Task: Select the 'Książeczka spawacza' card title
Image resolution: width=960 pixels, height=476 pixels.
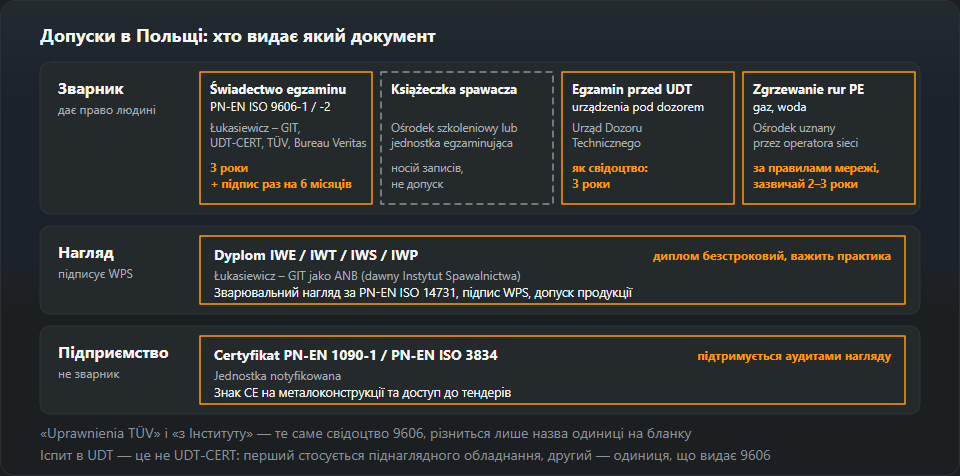Action: [x=454, y=89]
